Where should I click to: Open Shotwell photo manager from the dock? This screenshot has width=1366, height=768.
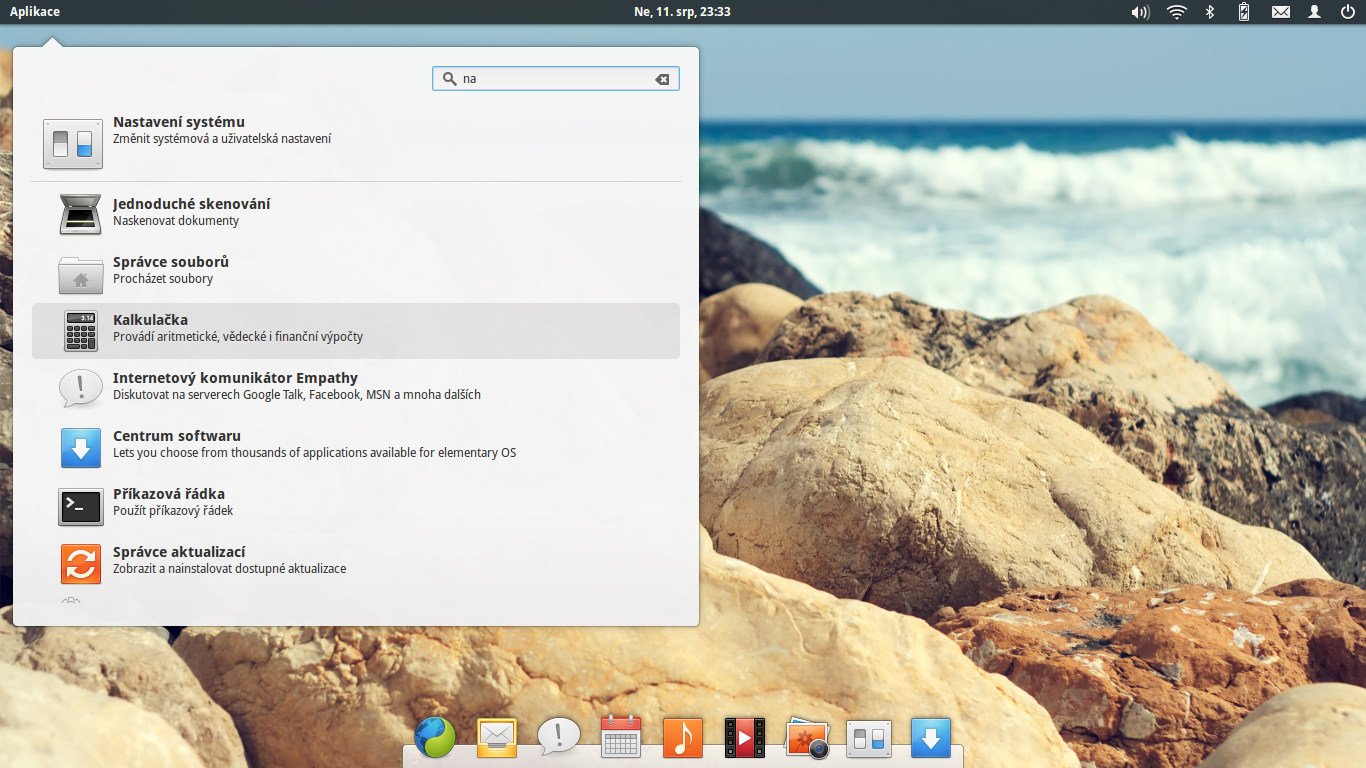tap(806, 737)
